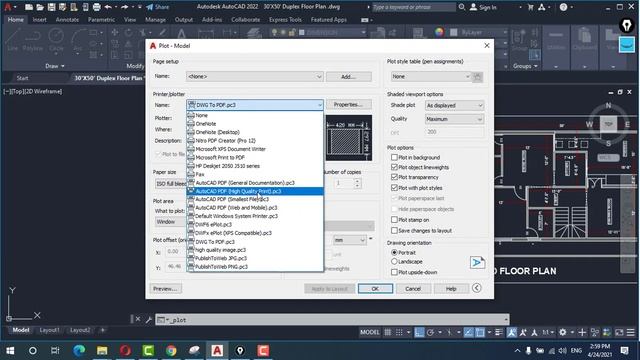The width and height of the screenshot is (640, 360).
Task: Click the Open file icon in quick access toolbar
Action: point(40,7)
